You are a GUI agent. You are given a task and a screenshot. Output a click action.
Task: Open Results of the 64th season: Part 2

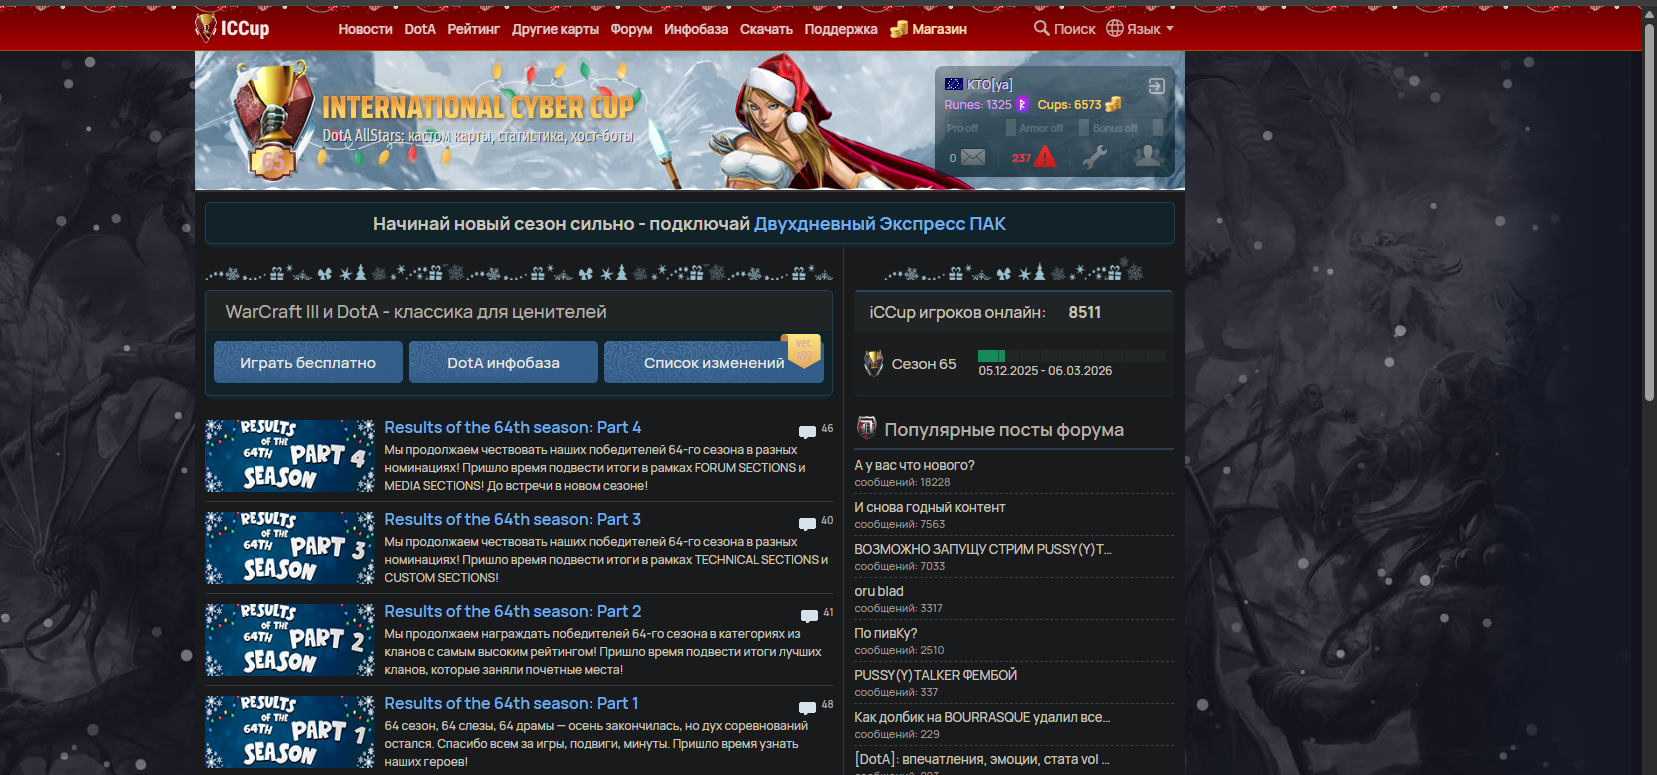pyautogui.click(x=512, y=611)
